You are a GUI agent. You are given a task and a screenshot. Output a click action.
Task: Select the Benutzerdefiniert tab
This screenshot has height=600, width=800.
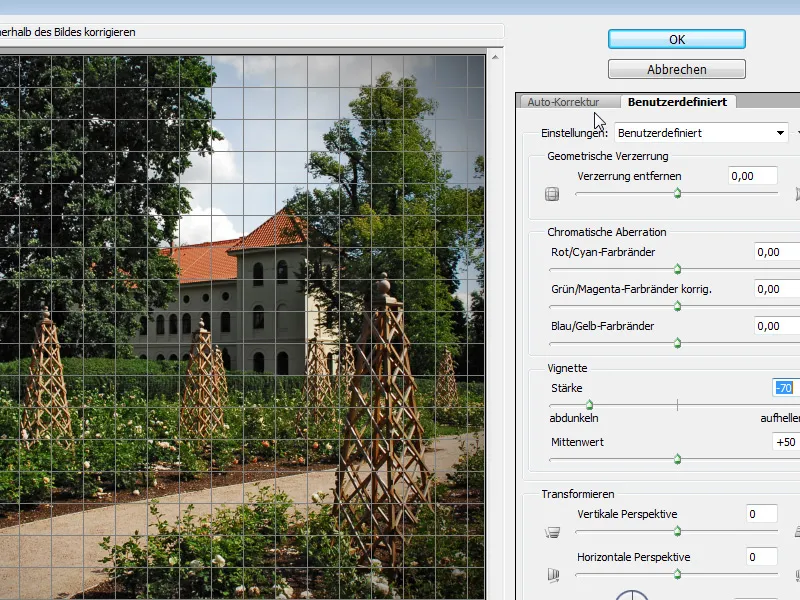tap(678, 102)
